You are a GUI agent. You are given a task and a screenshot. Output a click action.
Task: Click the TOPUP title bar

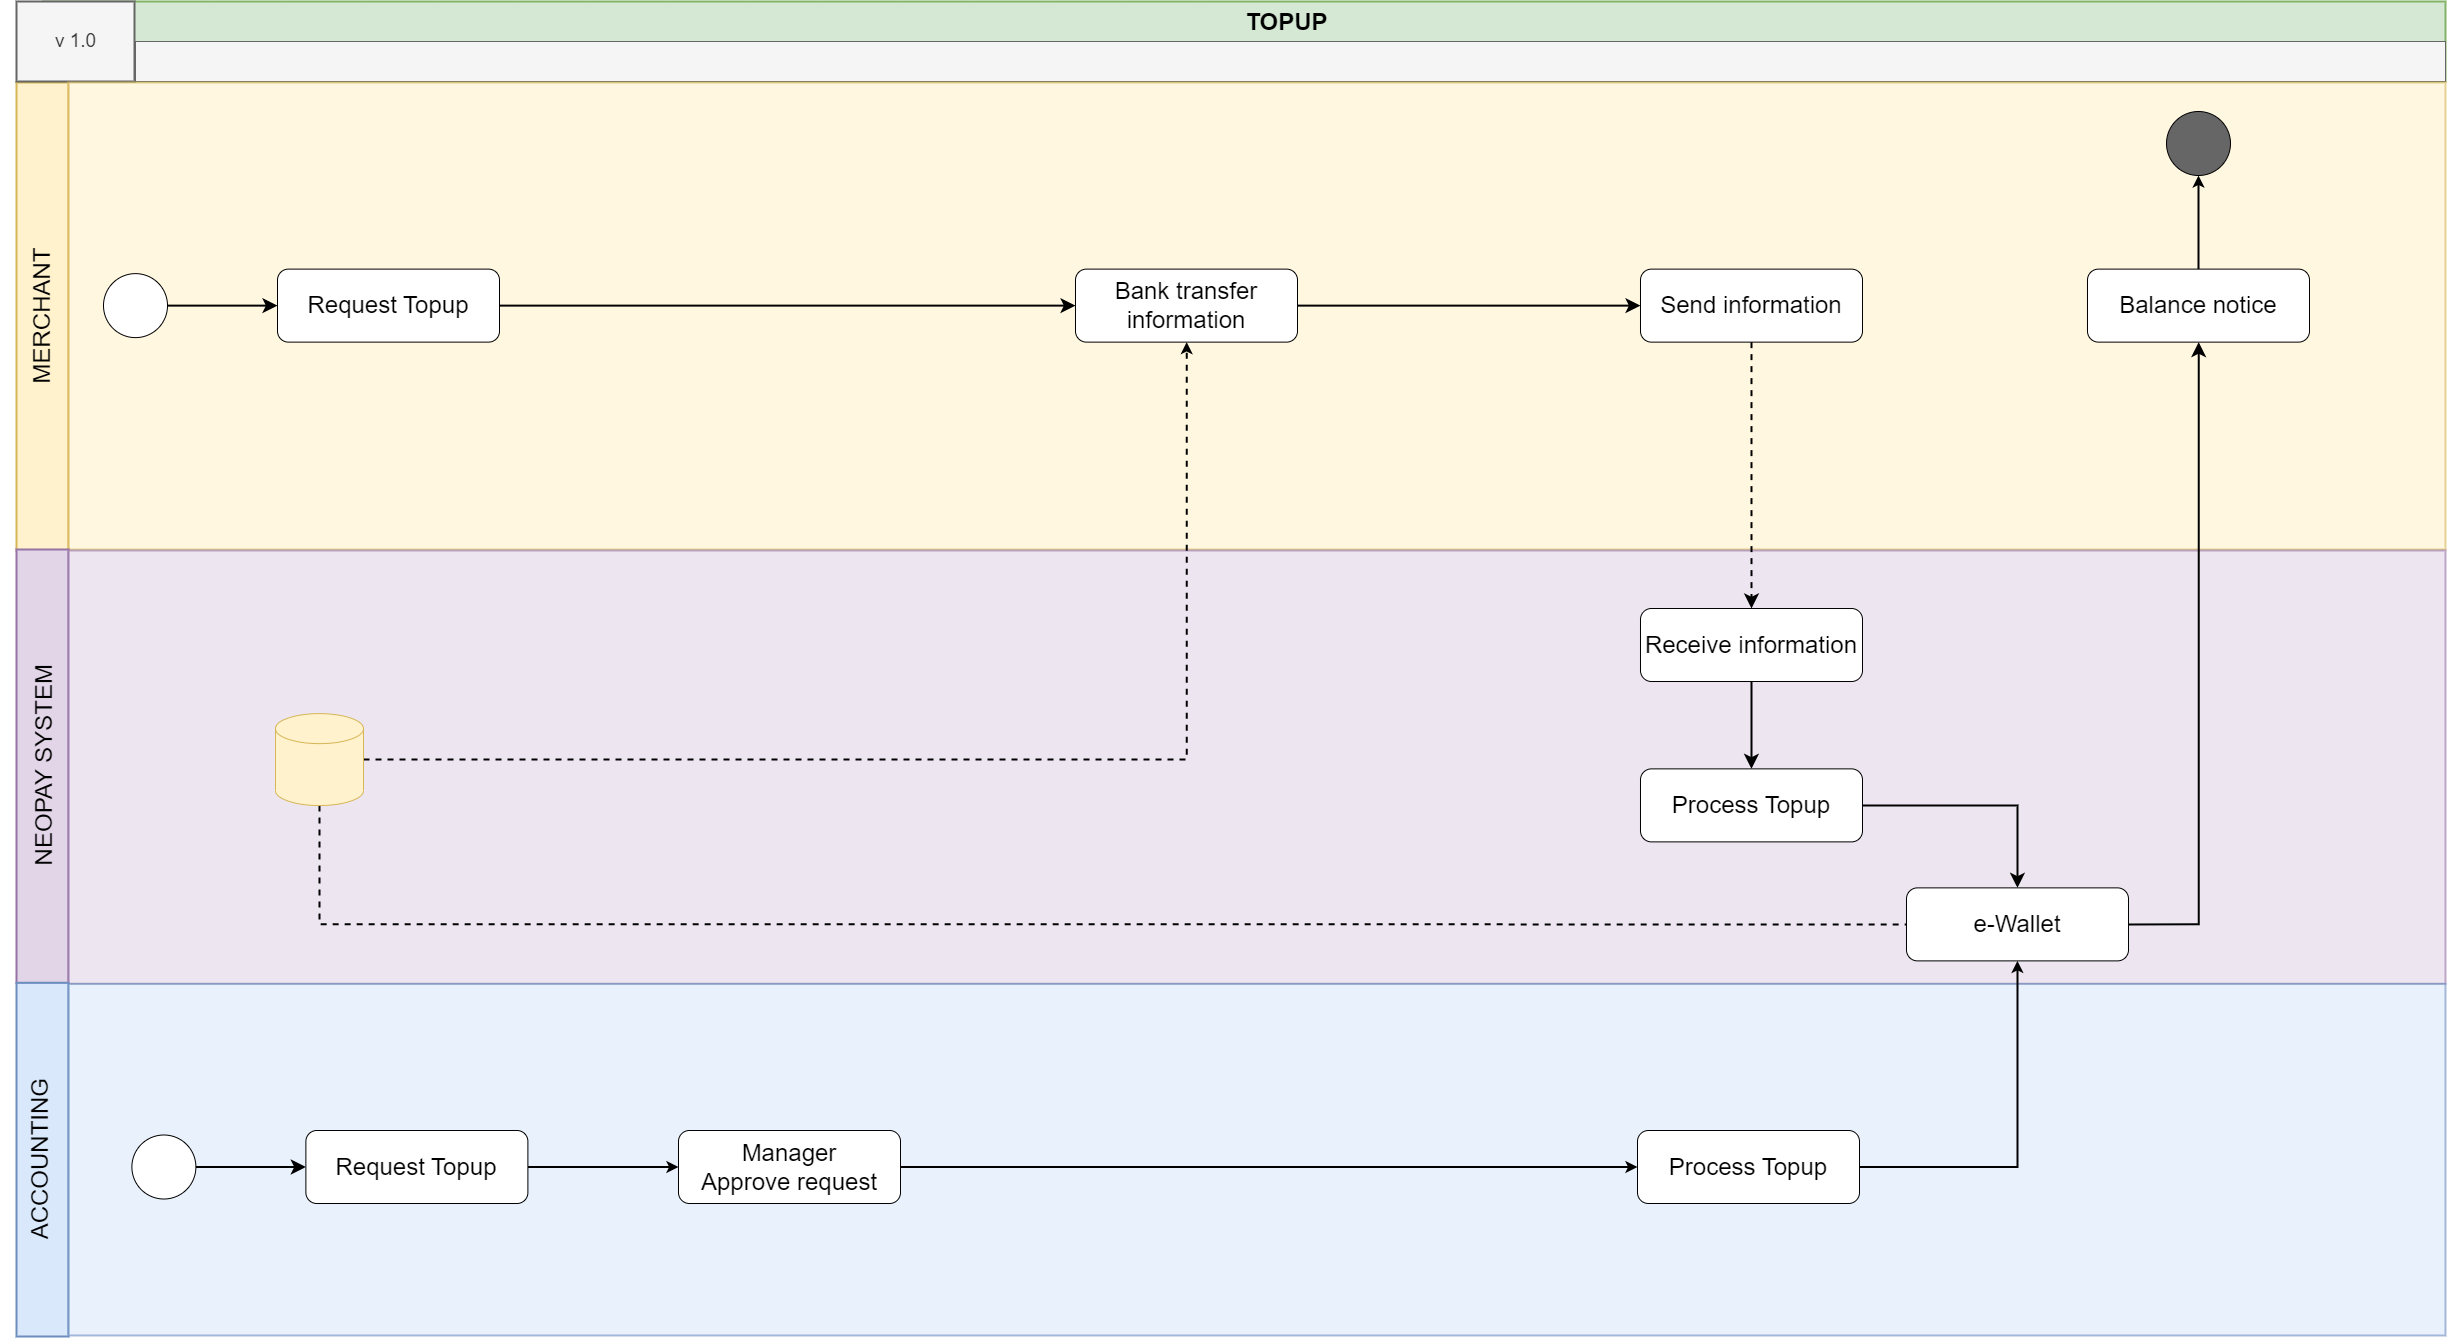point(1287,21)
